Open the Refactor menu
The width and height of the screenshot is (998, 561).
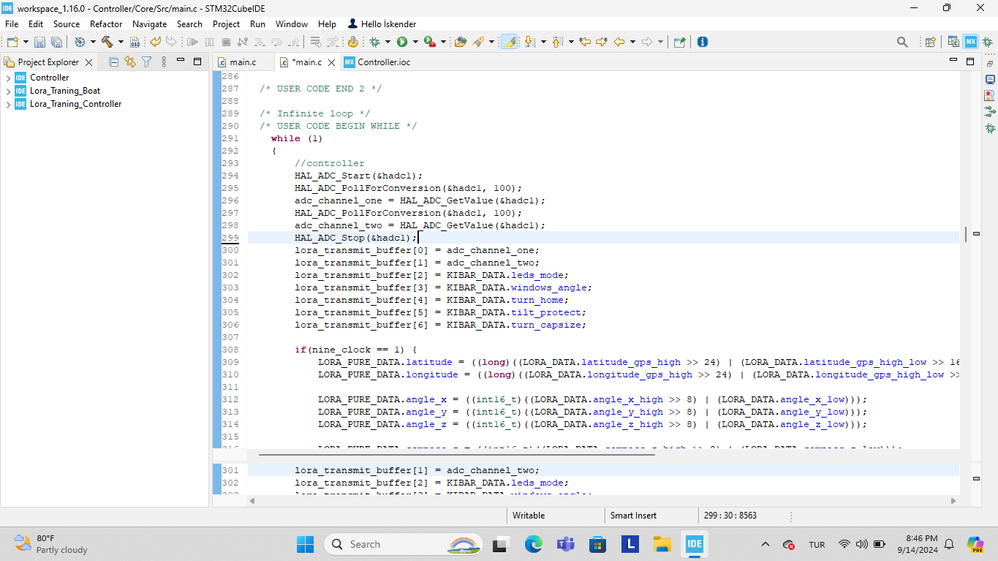106,24
